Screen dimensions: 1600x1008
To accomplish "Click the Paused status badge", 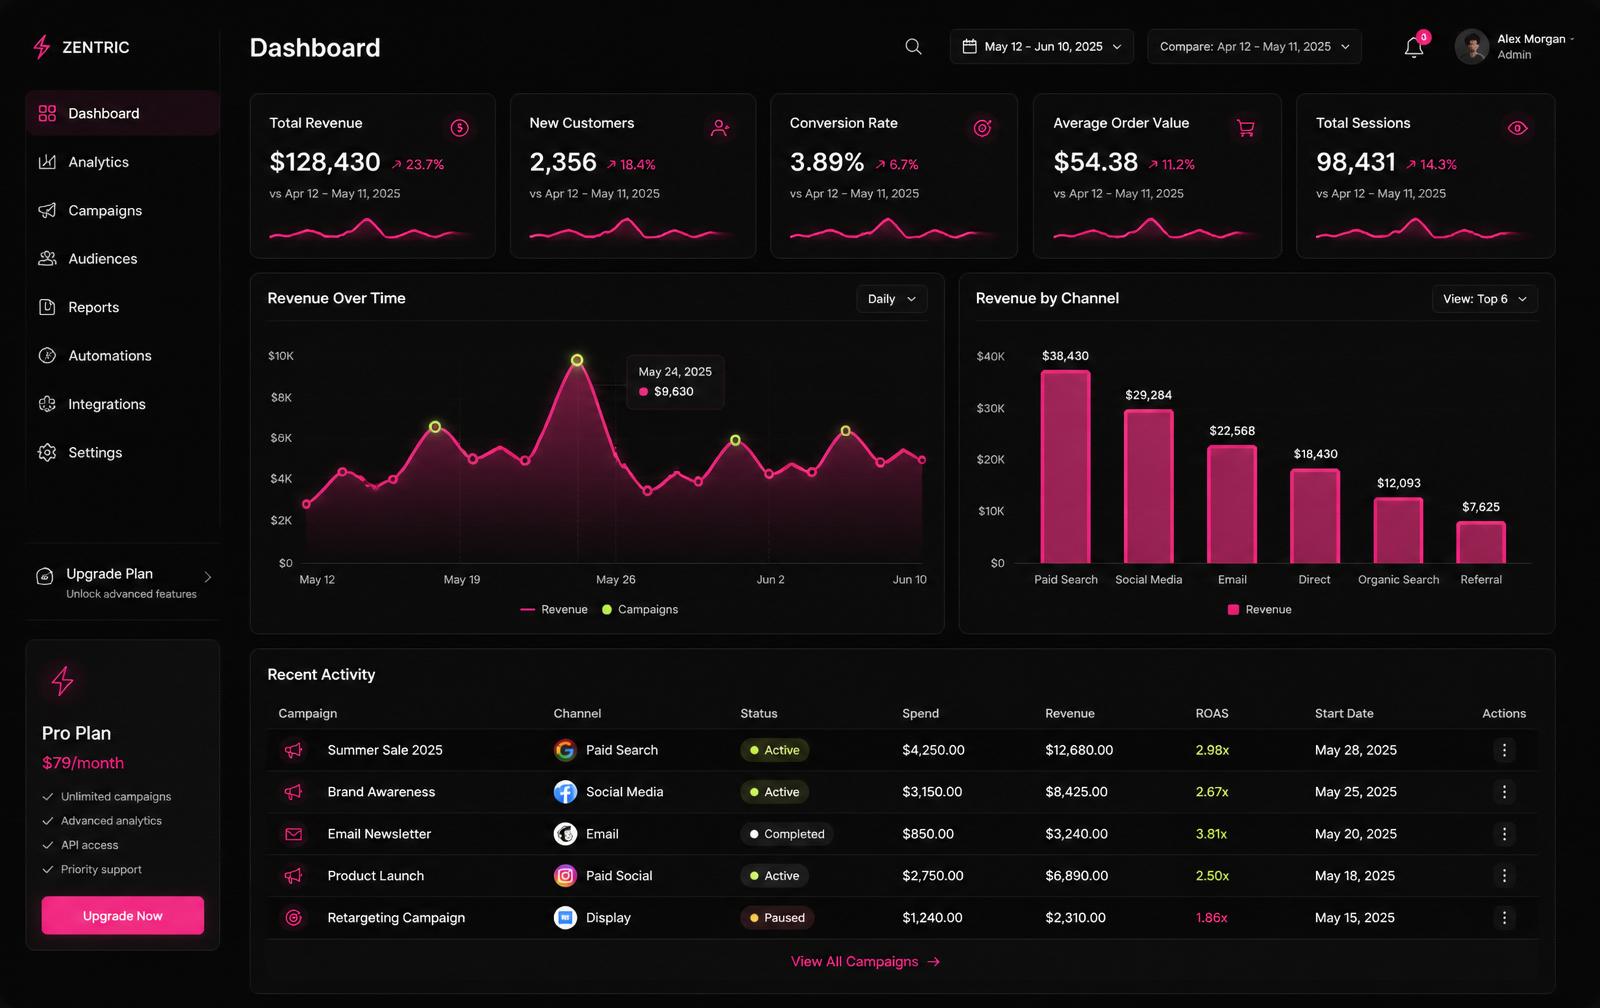I will point(777,918).
